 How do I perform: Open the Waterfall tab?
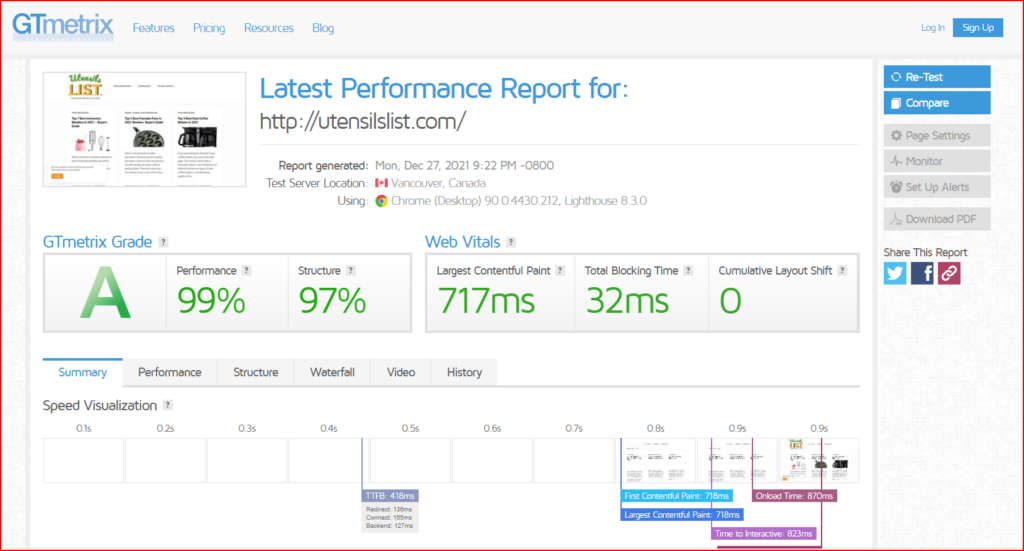tap(332, 372)
